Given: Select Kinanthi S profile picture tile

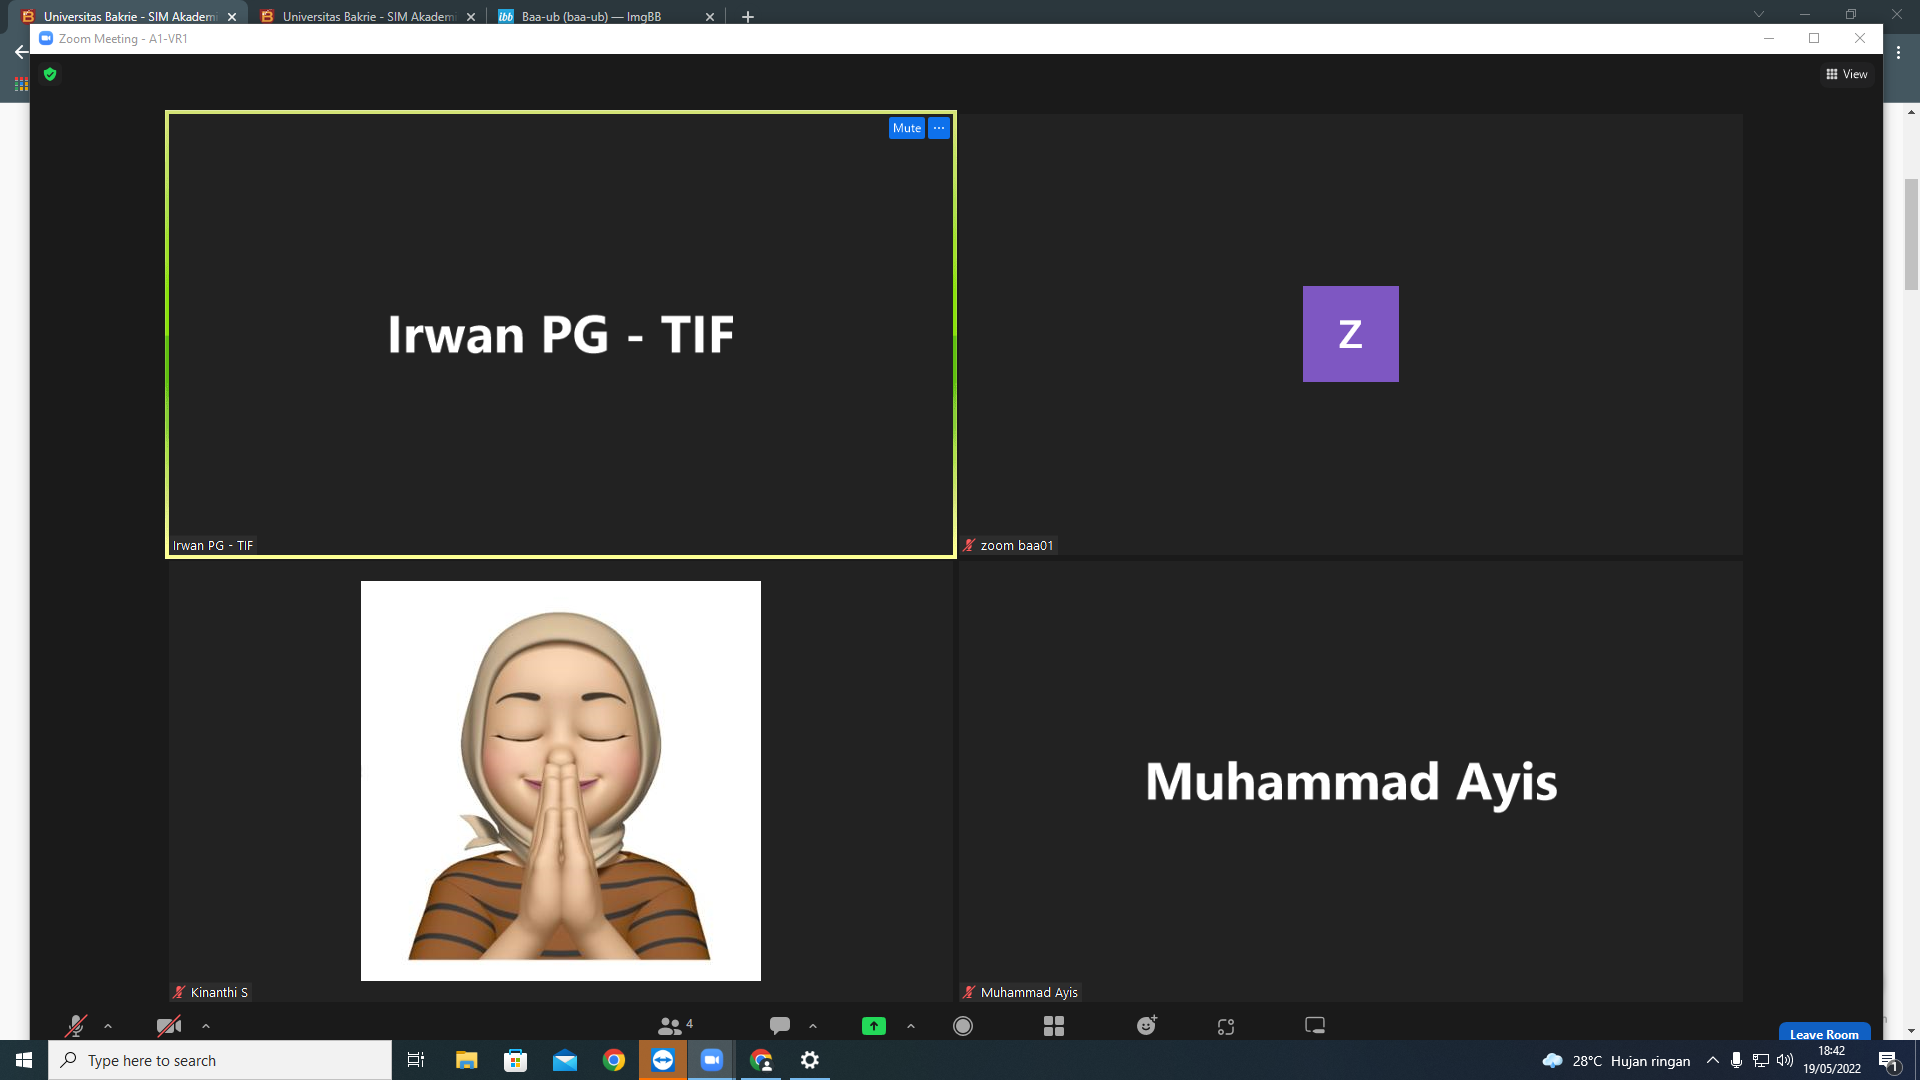Looking at the screenshot, I should [561, 781].
